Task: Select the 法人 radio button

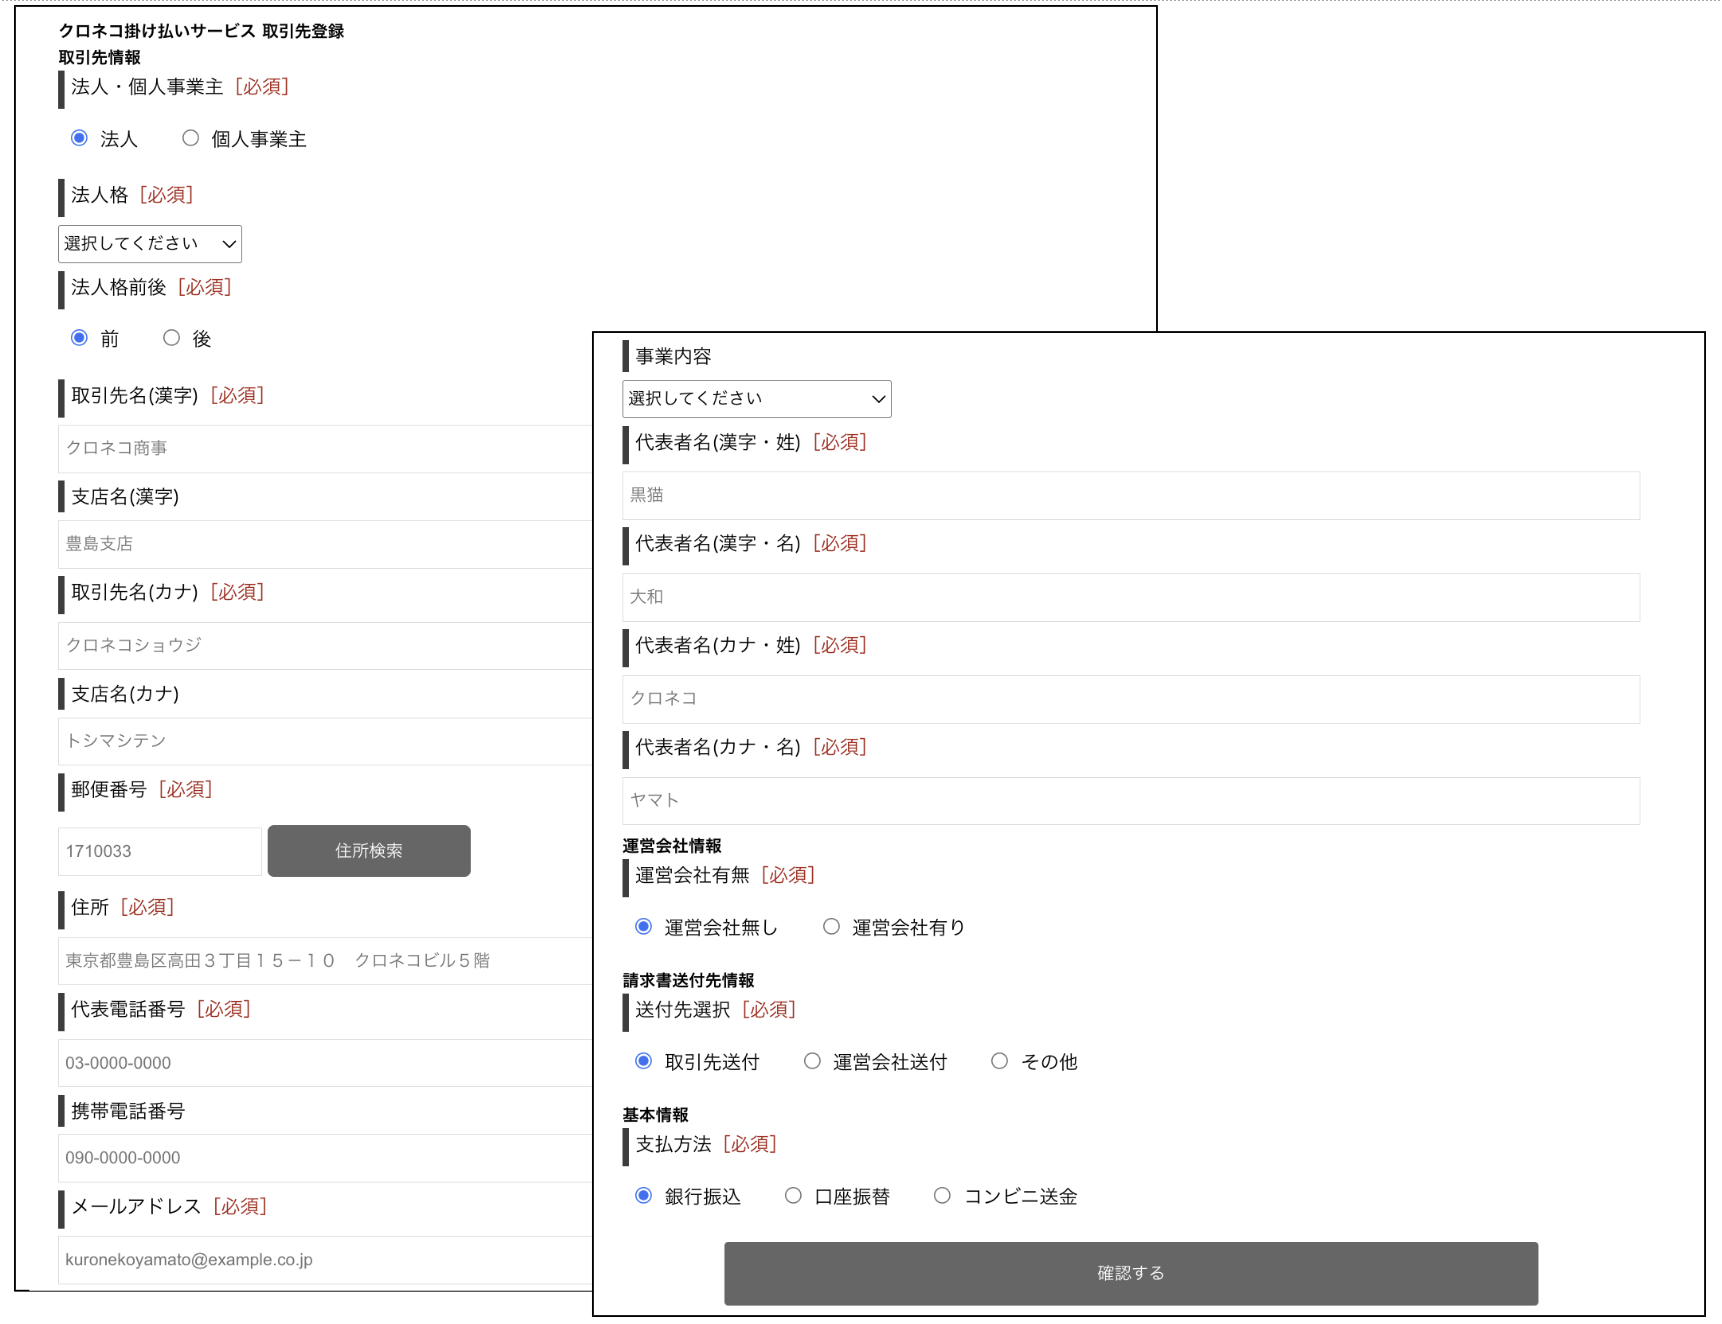Action: (x=79, y=138)
